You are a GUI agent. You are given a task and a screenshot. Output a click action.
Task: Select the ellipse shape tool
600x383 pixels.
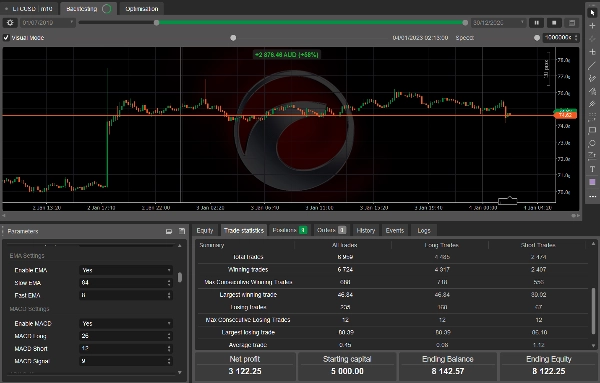592,143
